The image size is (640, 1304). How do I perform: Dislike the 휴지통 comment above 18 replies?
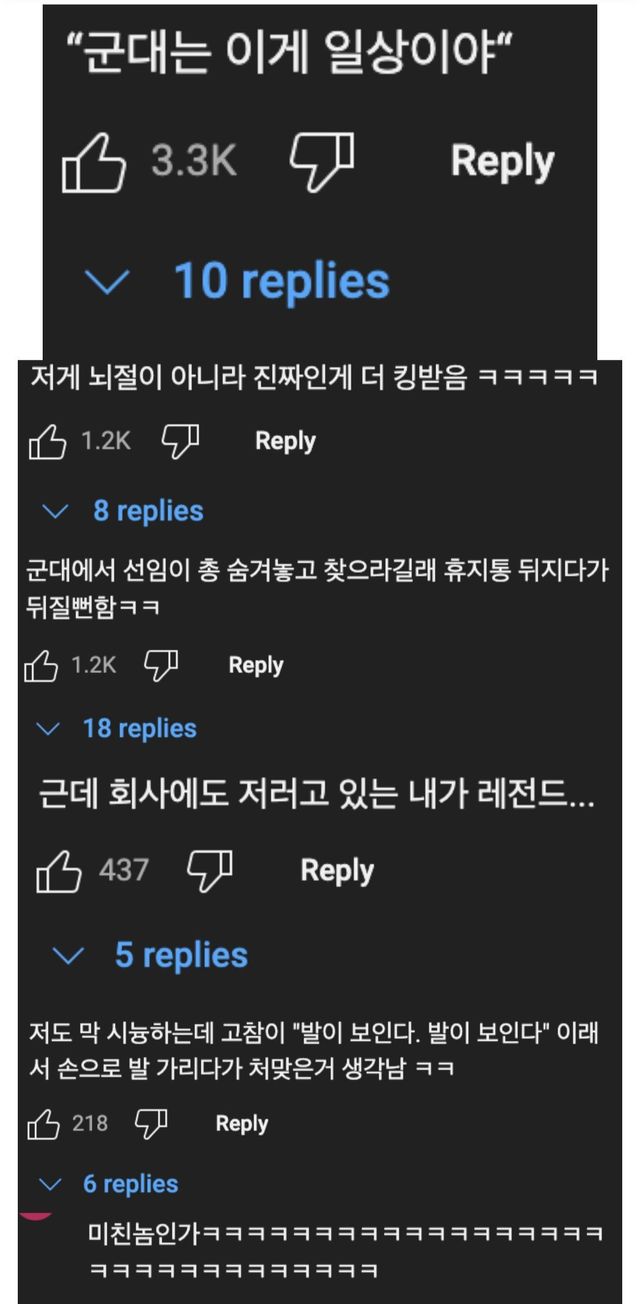pyautogui.click(x=160, y=665)
